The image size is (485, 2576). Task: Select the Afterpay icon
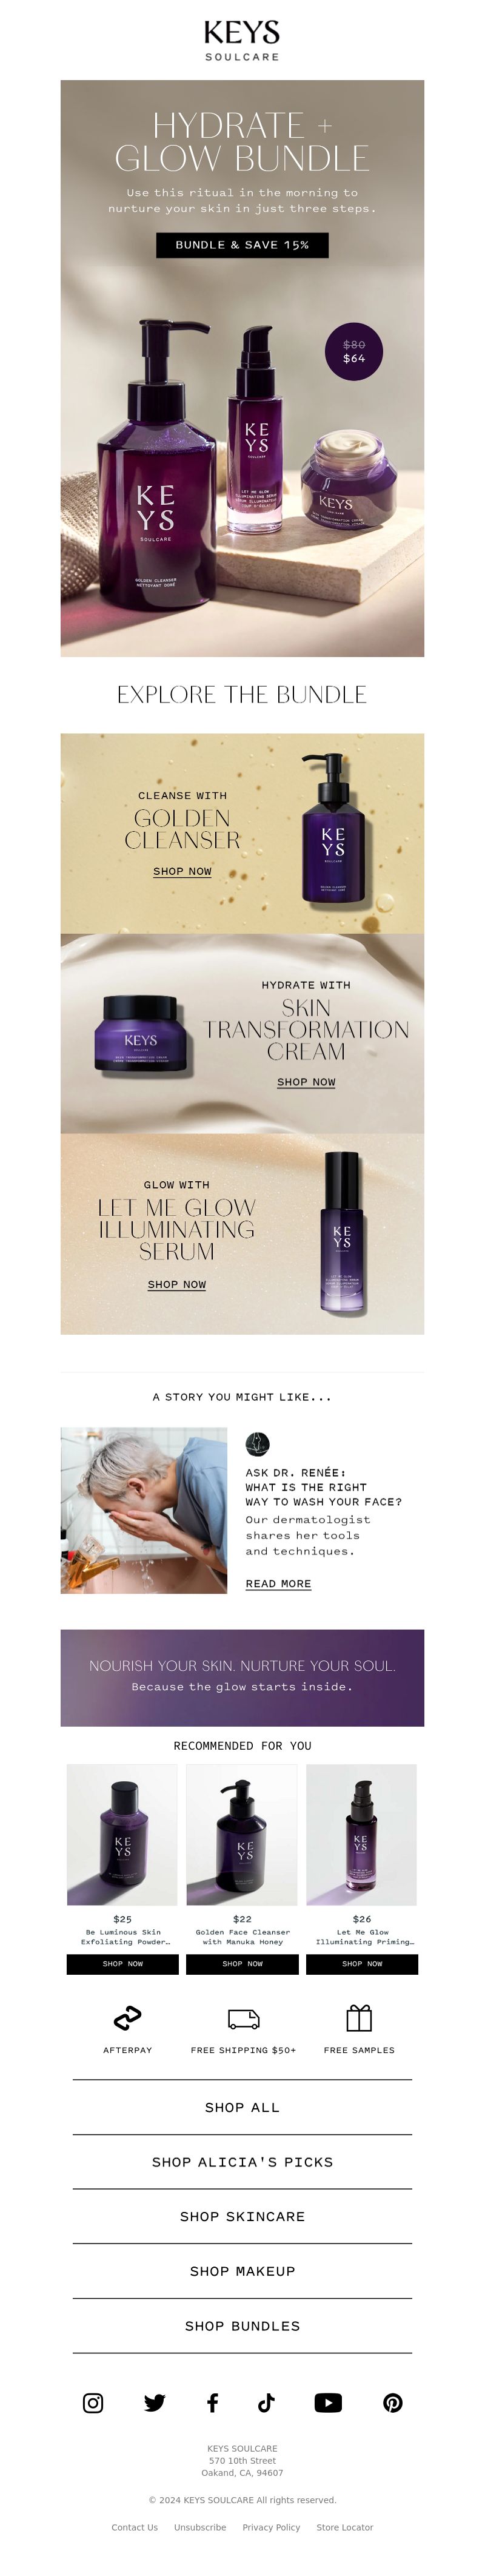pyautogui.click(x=128, y=2018)
